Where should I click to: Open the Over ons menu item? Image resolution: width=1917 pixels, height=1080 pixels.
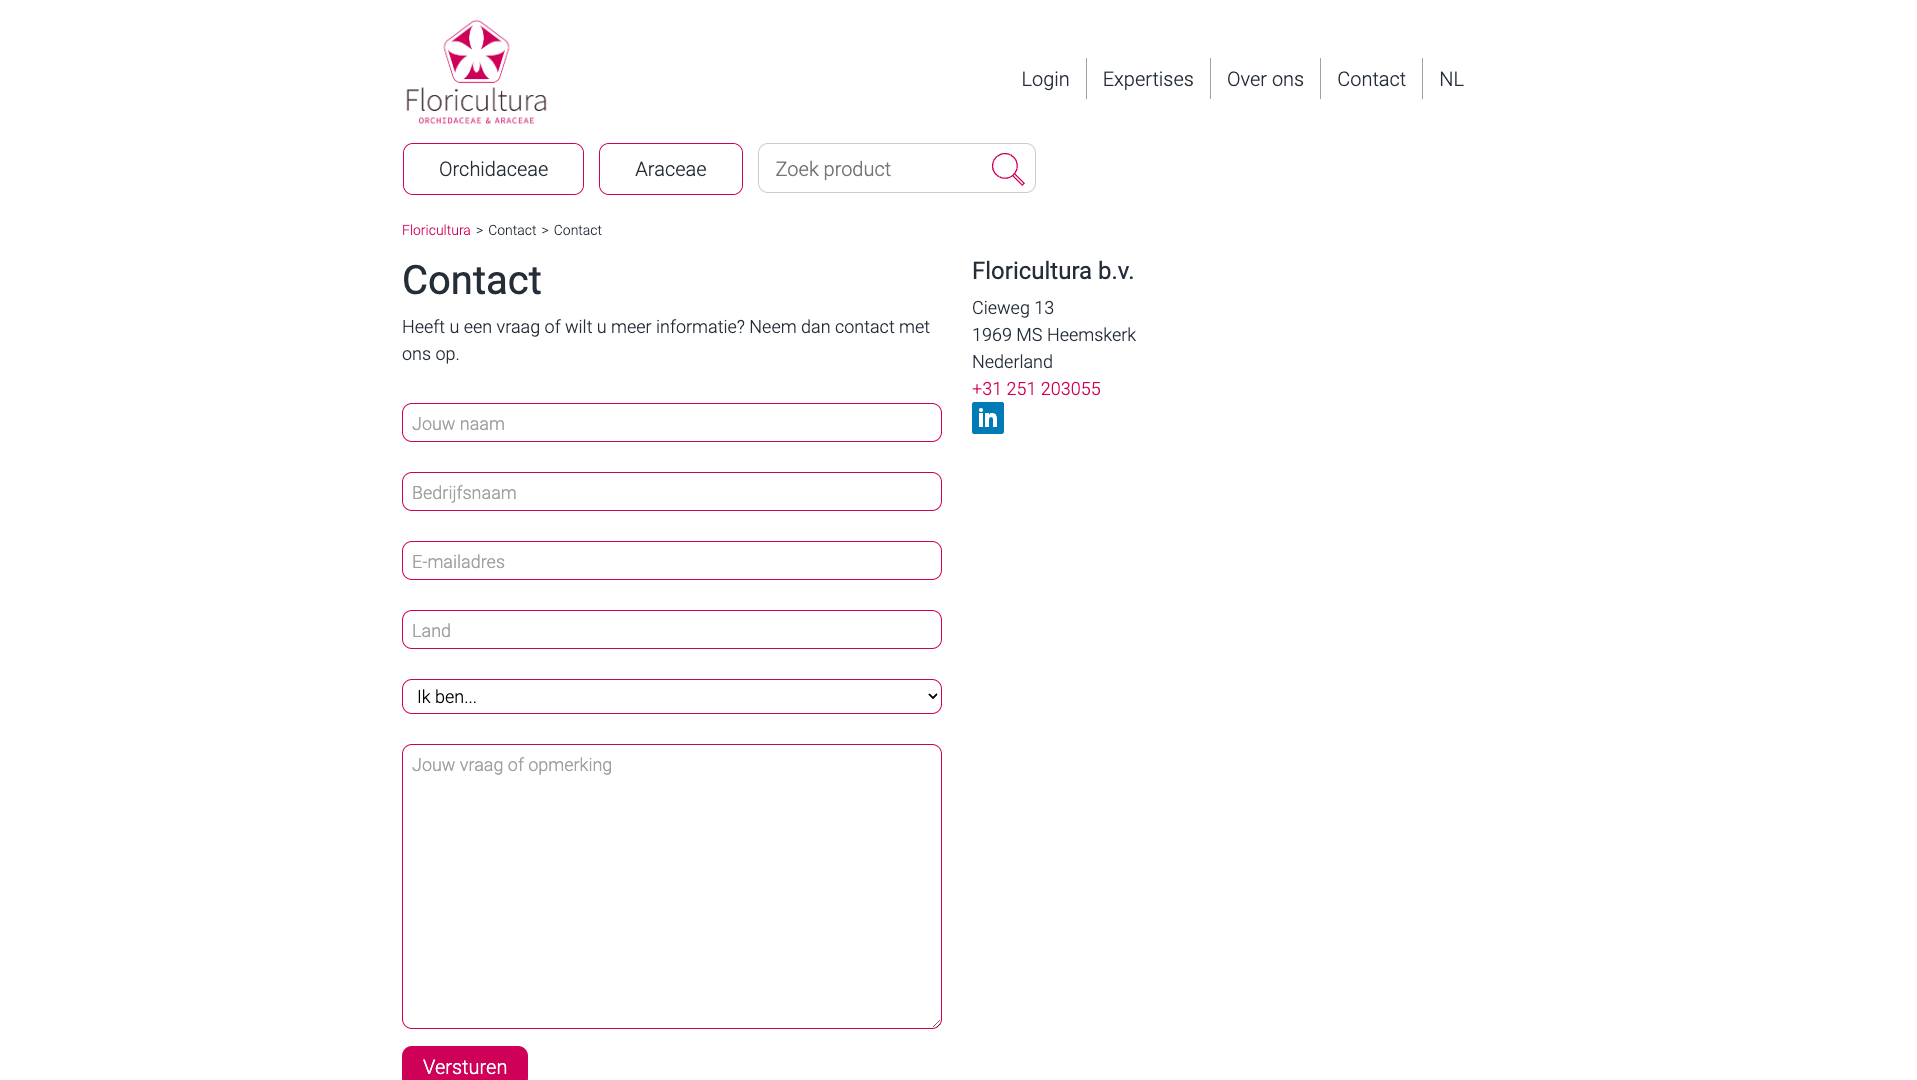coord(1264,79)
